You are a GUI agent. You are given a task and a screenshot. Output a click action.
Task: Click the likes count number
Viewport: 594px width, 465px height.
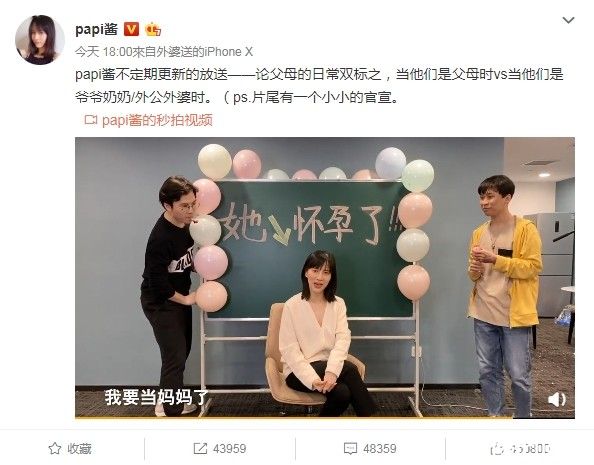pyautogui.click(x=530, y=449)
